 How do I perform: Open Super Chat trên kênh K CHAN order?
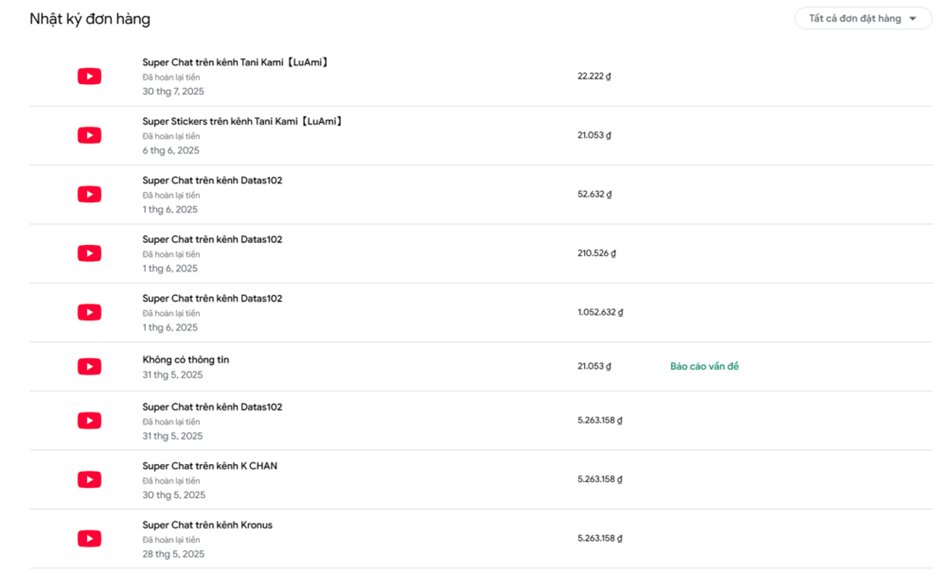[210, 466]
